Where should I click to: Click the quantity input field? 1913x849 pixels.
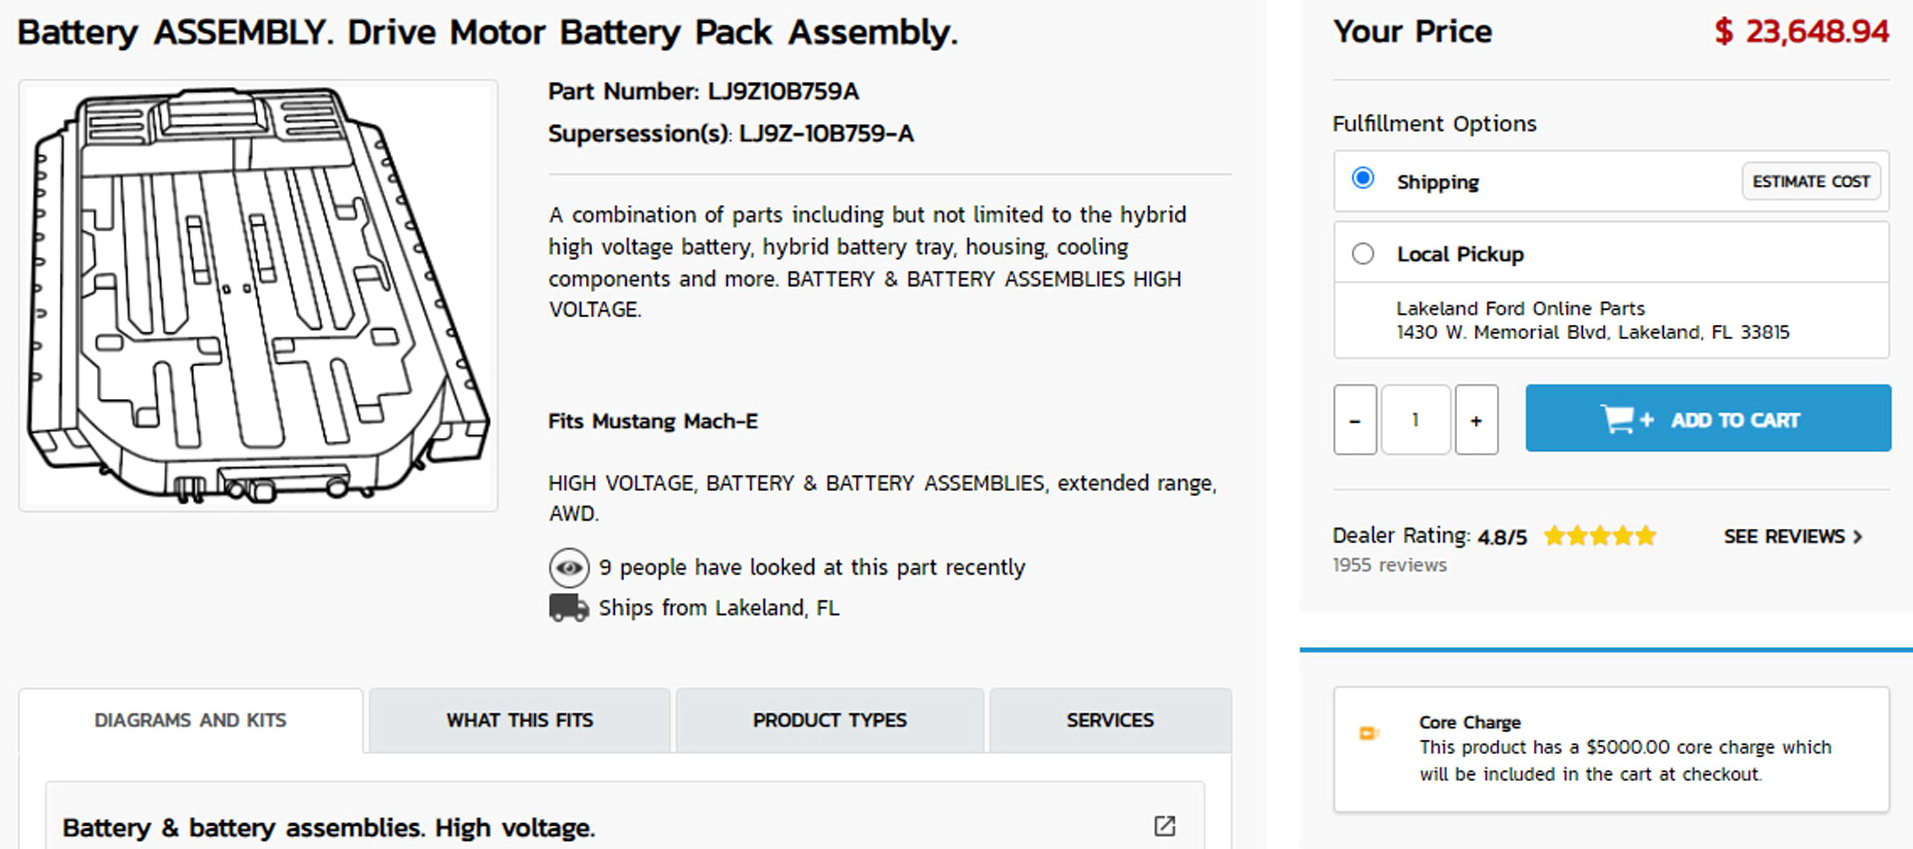1415,420
